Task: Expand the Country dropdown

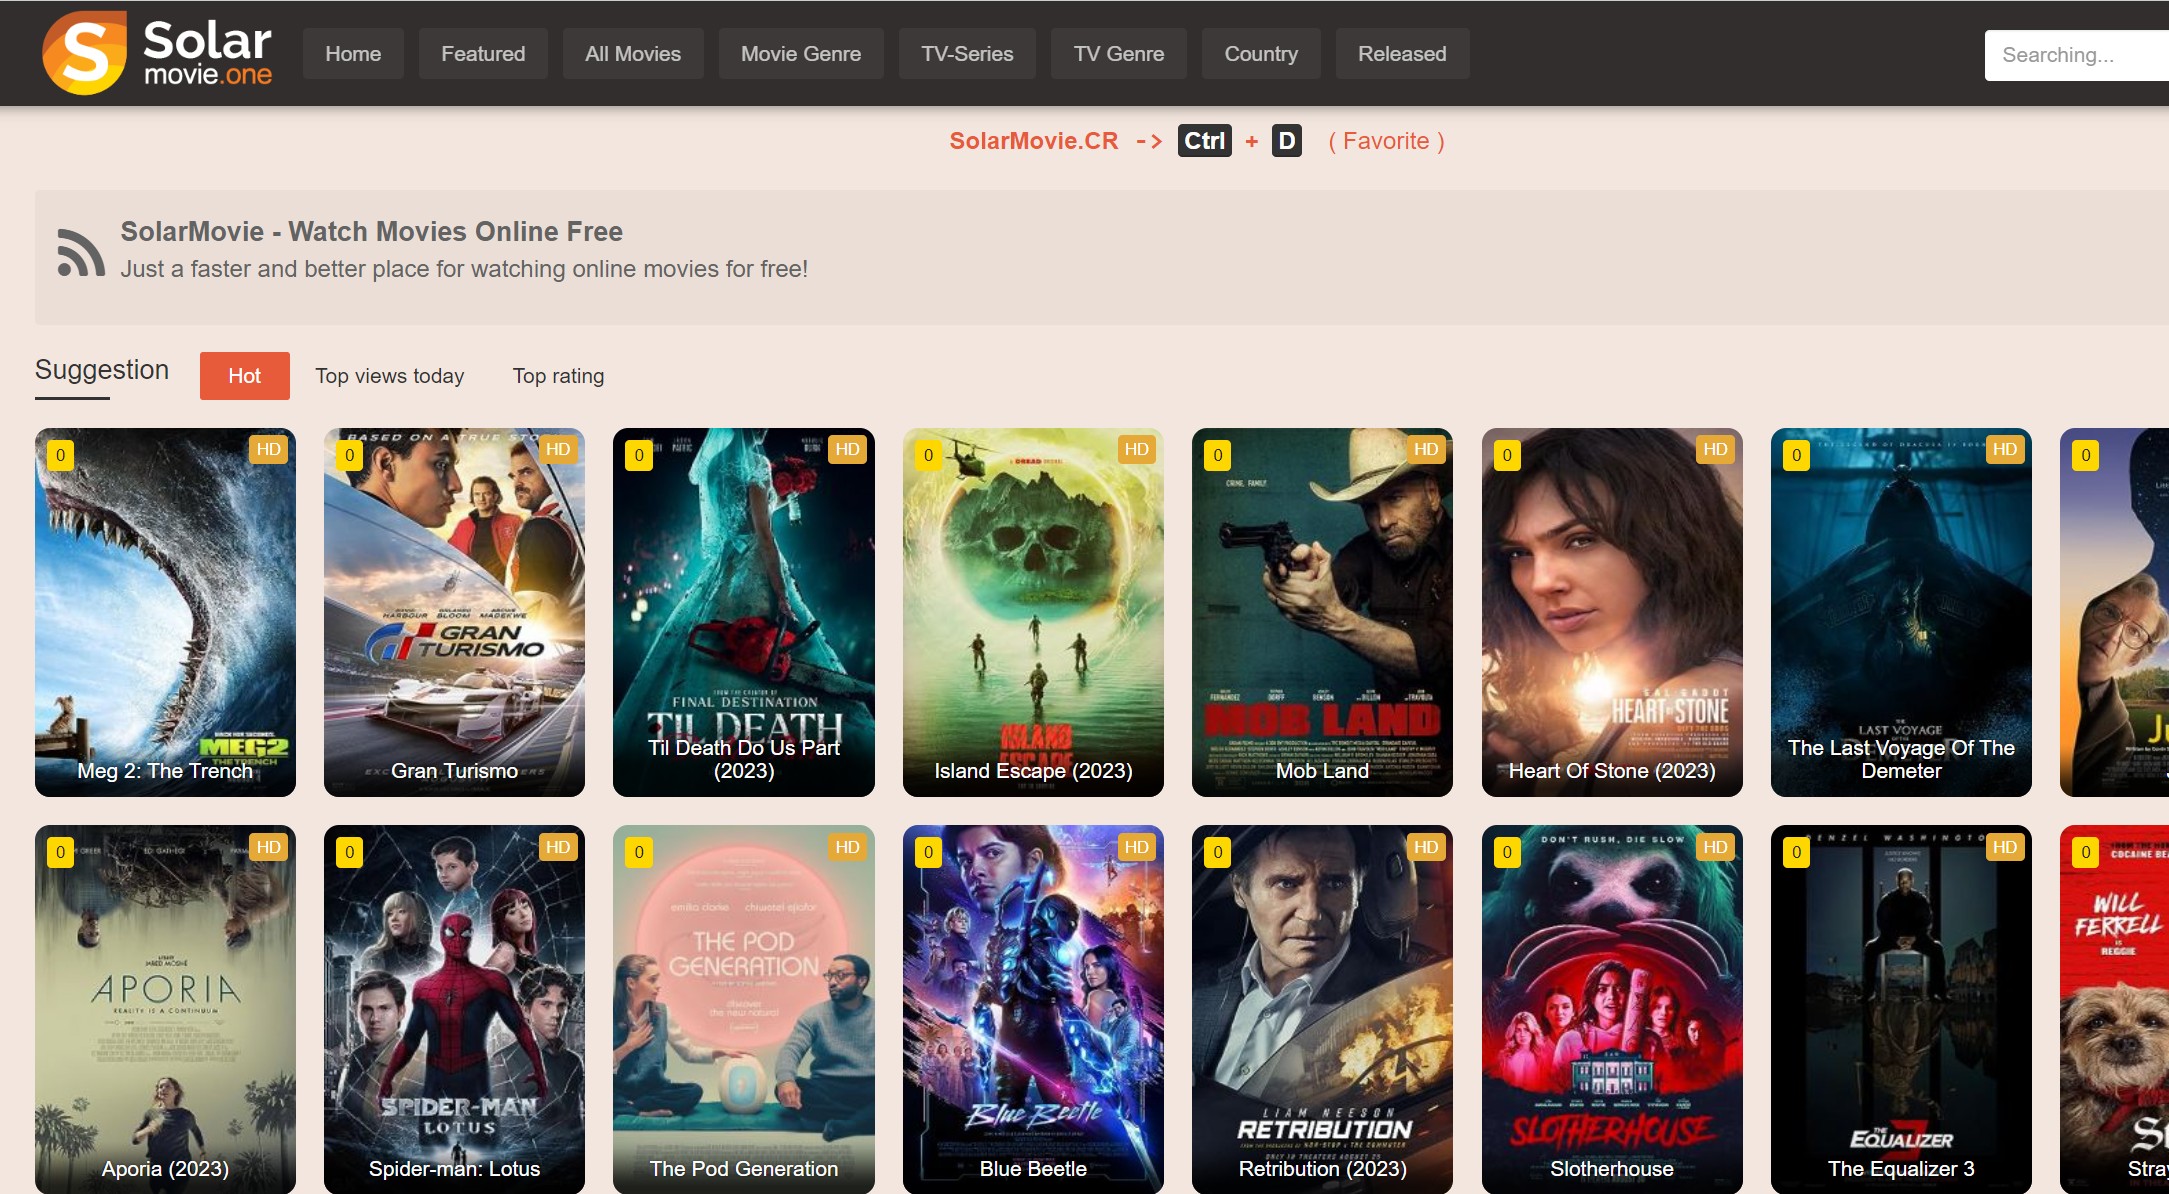Action: pos(1260,54)
